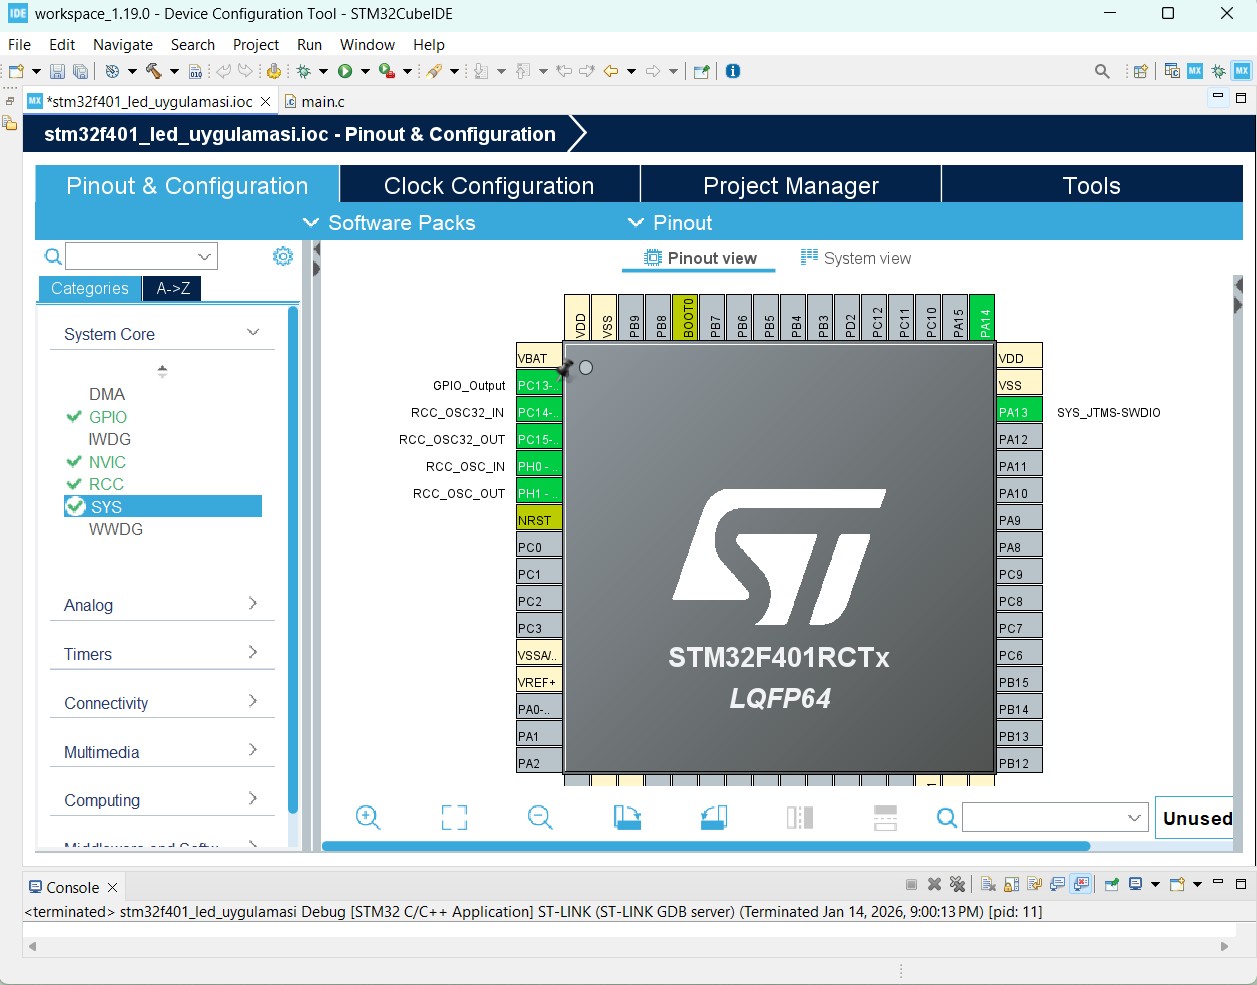Viewport: 1257px width, 985px height.
Task: Rotate the chip view counterclockwise
Action: click(713, 818)
